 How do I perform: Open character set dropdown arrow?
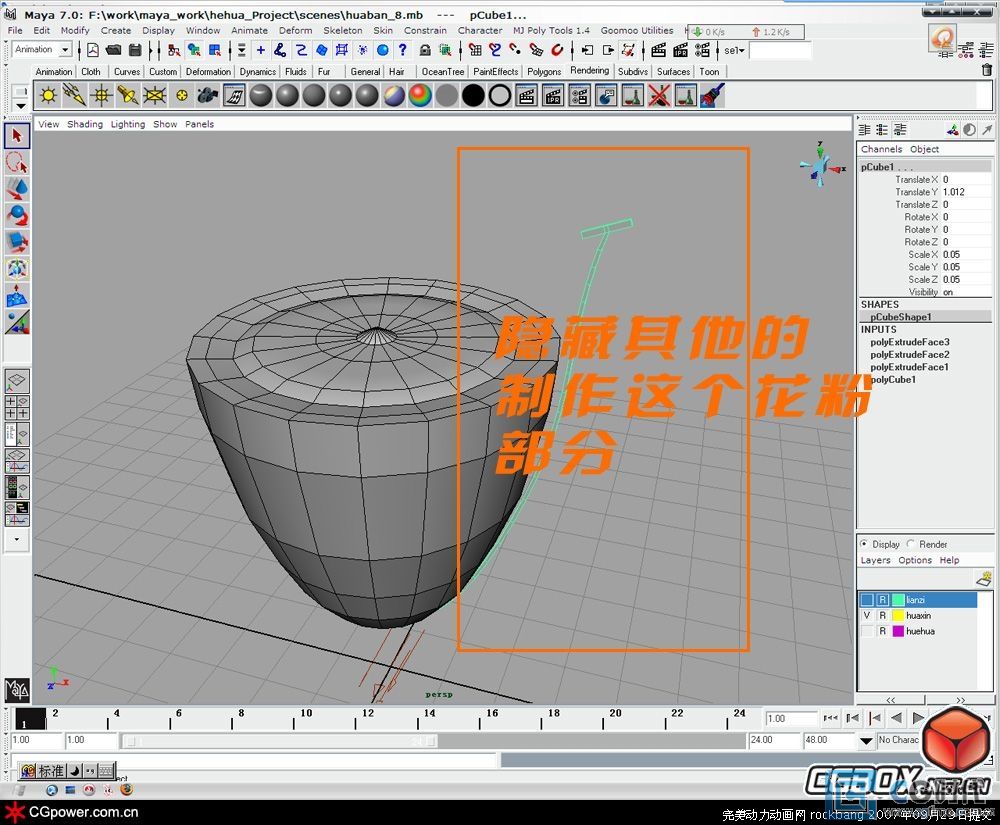(865, 740)
